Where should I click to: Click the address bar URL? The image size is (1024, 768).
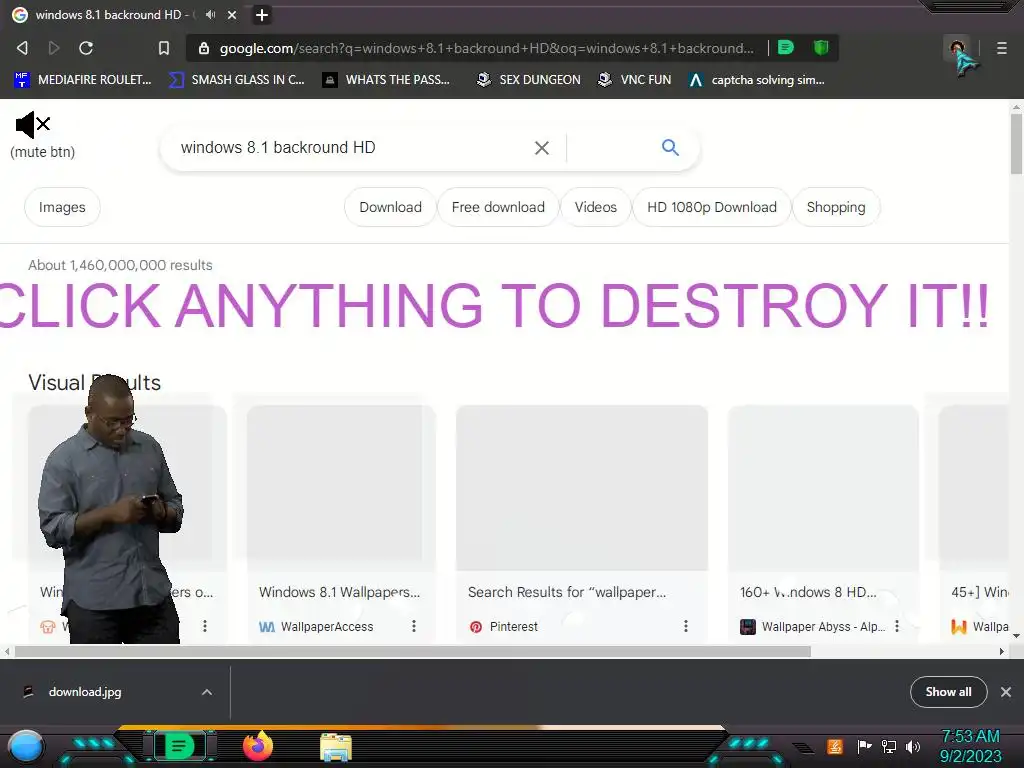pyautogui.click(x=487, y=48)
